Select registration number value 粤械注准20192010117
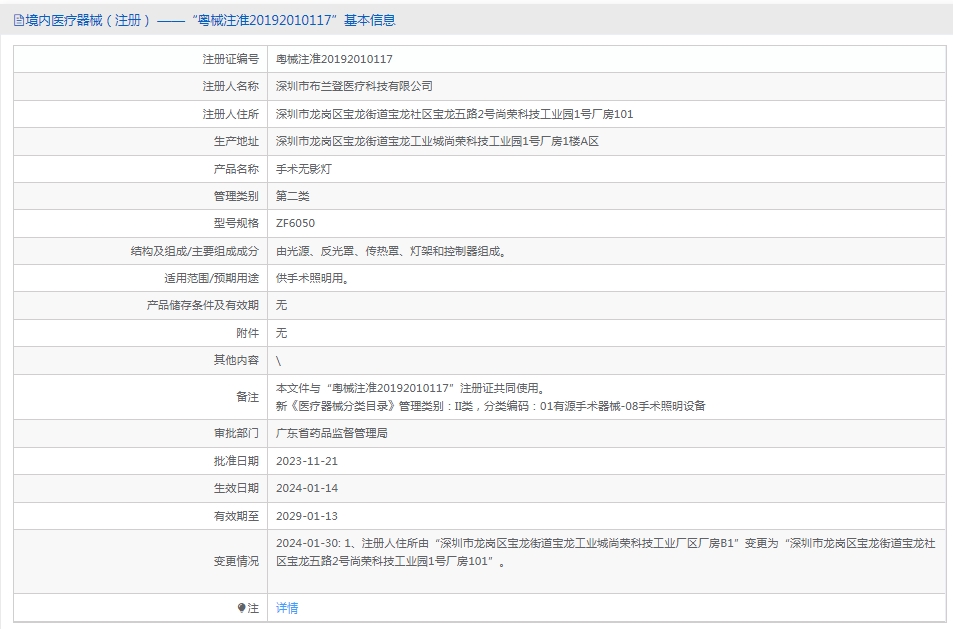Screen dimensions: 953x629 point(334,59)
